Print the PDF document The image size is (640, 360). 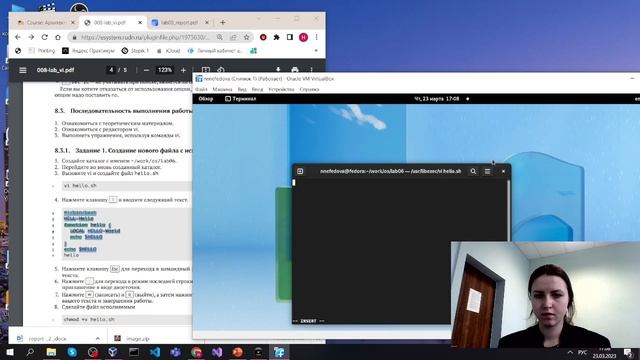295,70
